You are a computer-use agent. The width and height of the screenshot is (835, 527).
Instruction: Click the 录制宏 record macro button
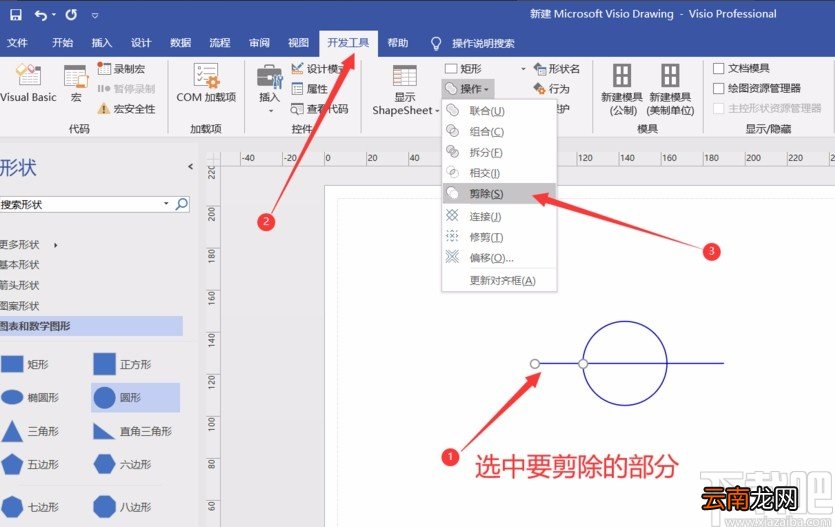(x=121, y=69)
